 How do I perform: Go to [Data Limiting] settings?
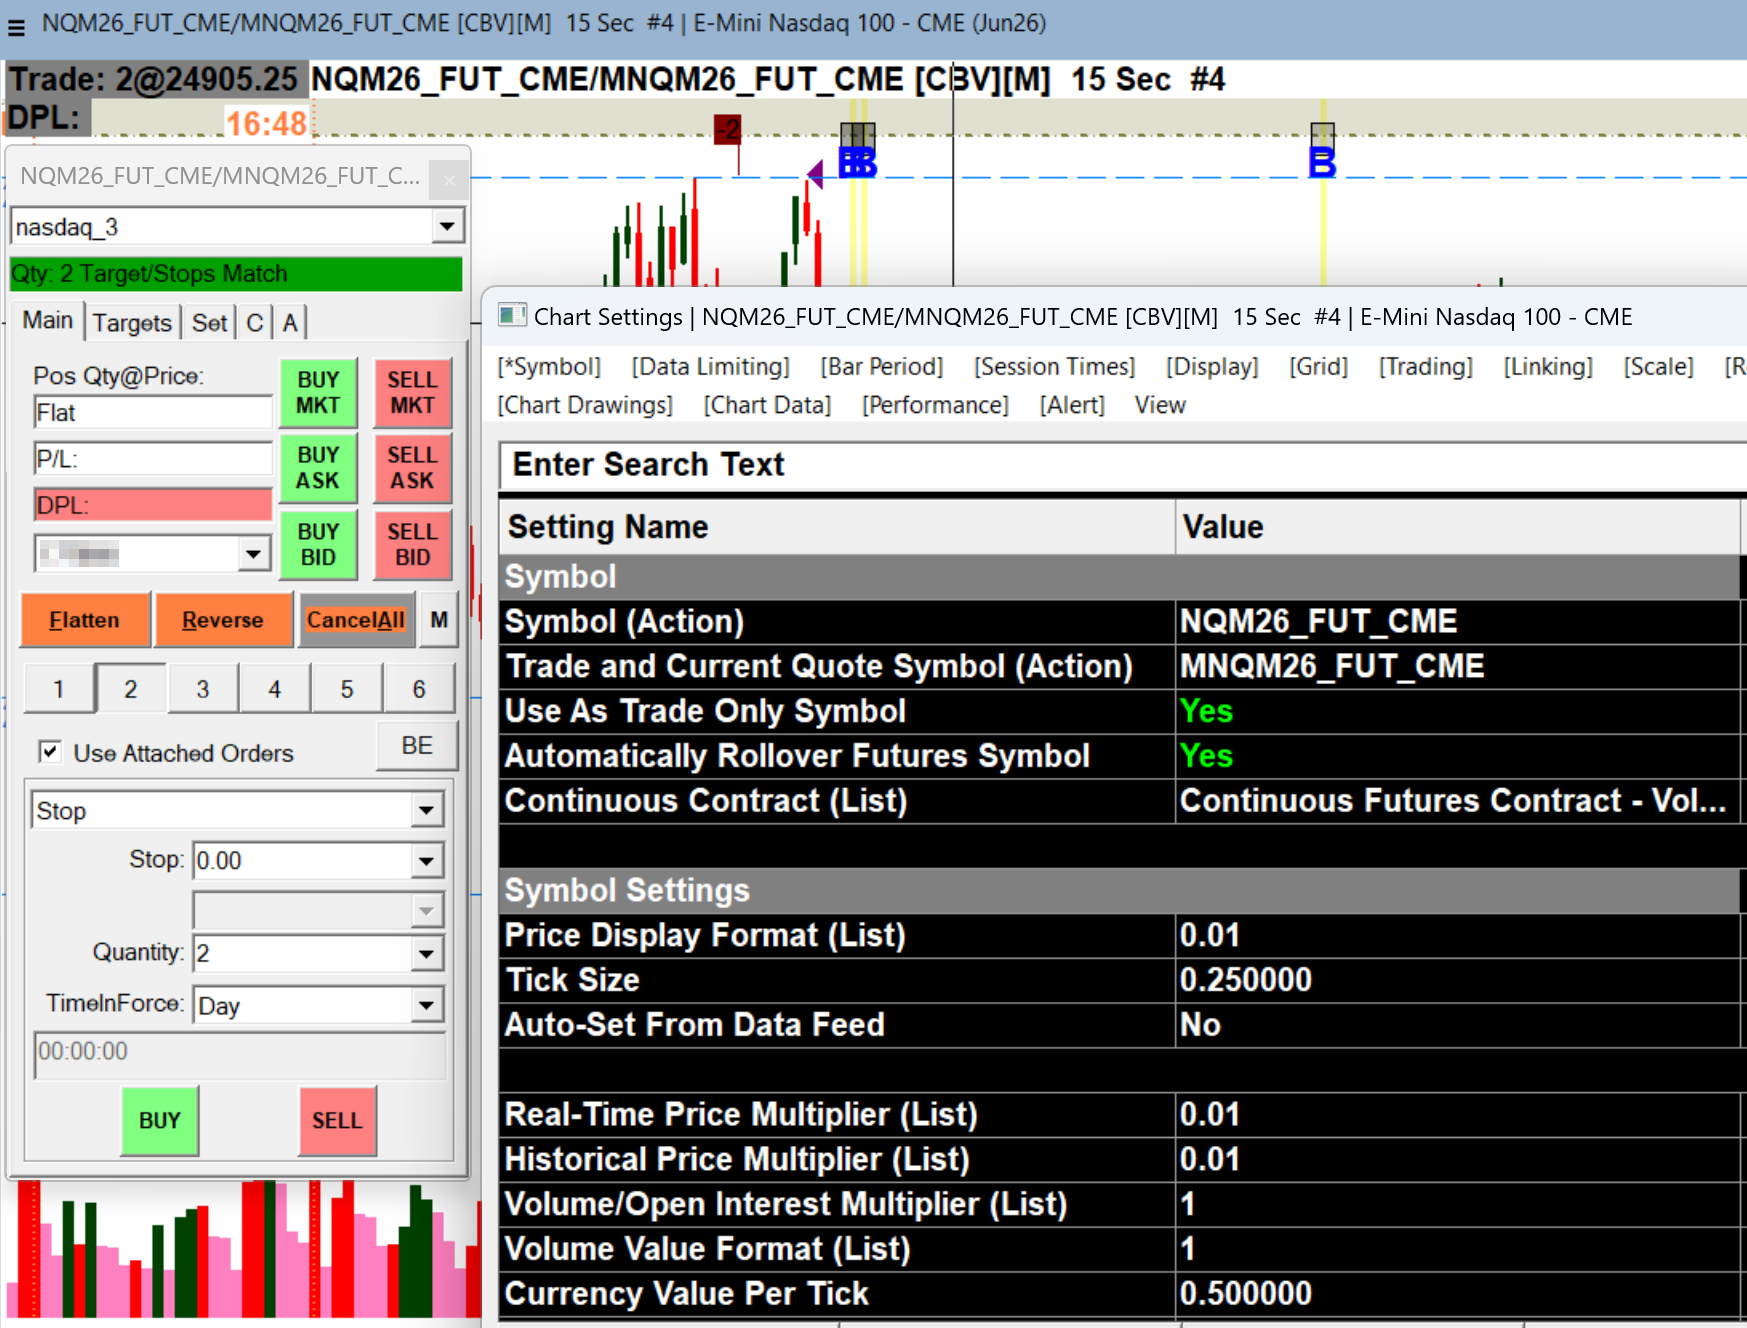coord(710,367)
